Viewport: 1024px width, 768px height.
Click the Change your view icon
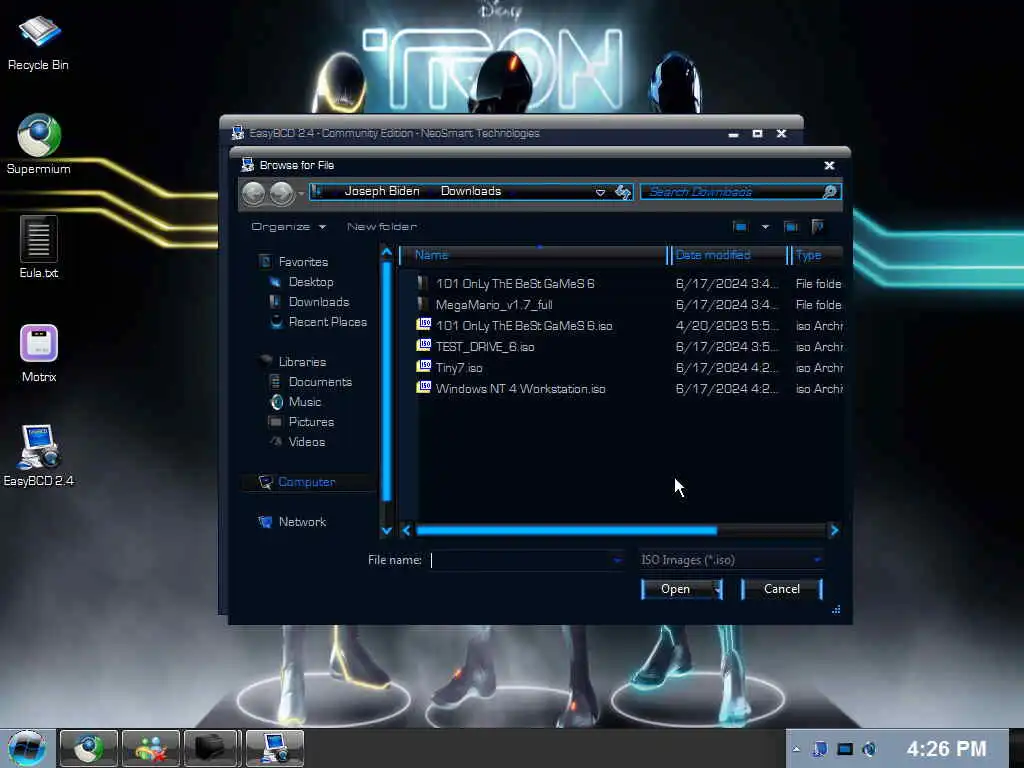pyautogui.click(x=740, y=227)
